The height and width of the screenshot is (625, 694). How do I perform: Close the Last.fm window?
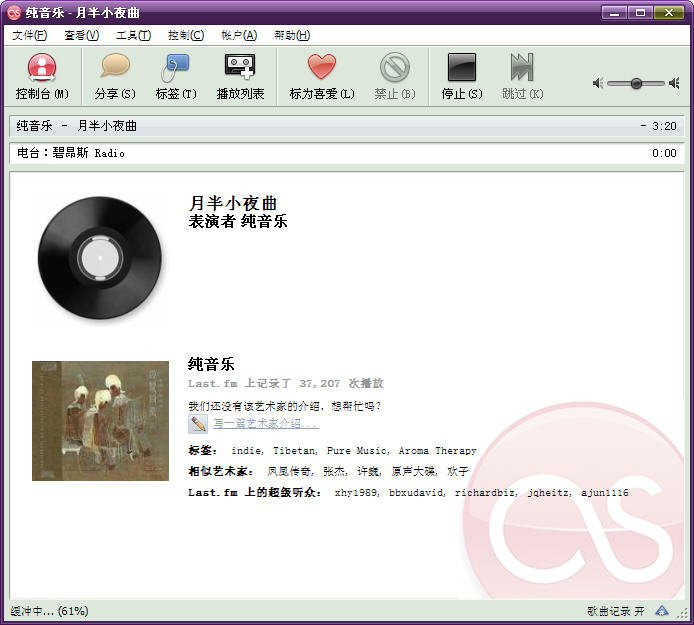(669, 12)
